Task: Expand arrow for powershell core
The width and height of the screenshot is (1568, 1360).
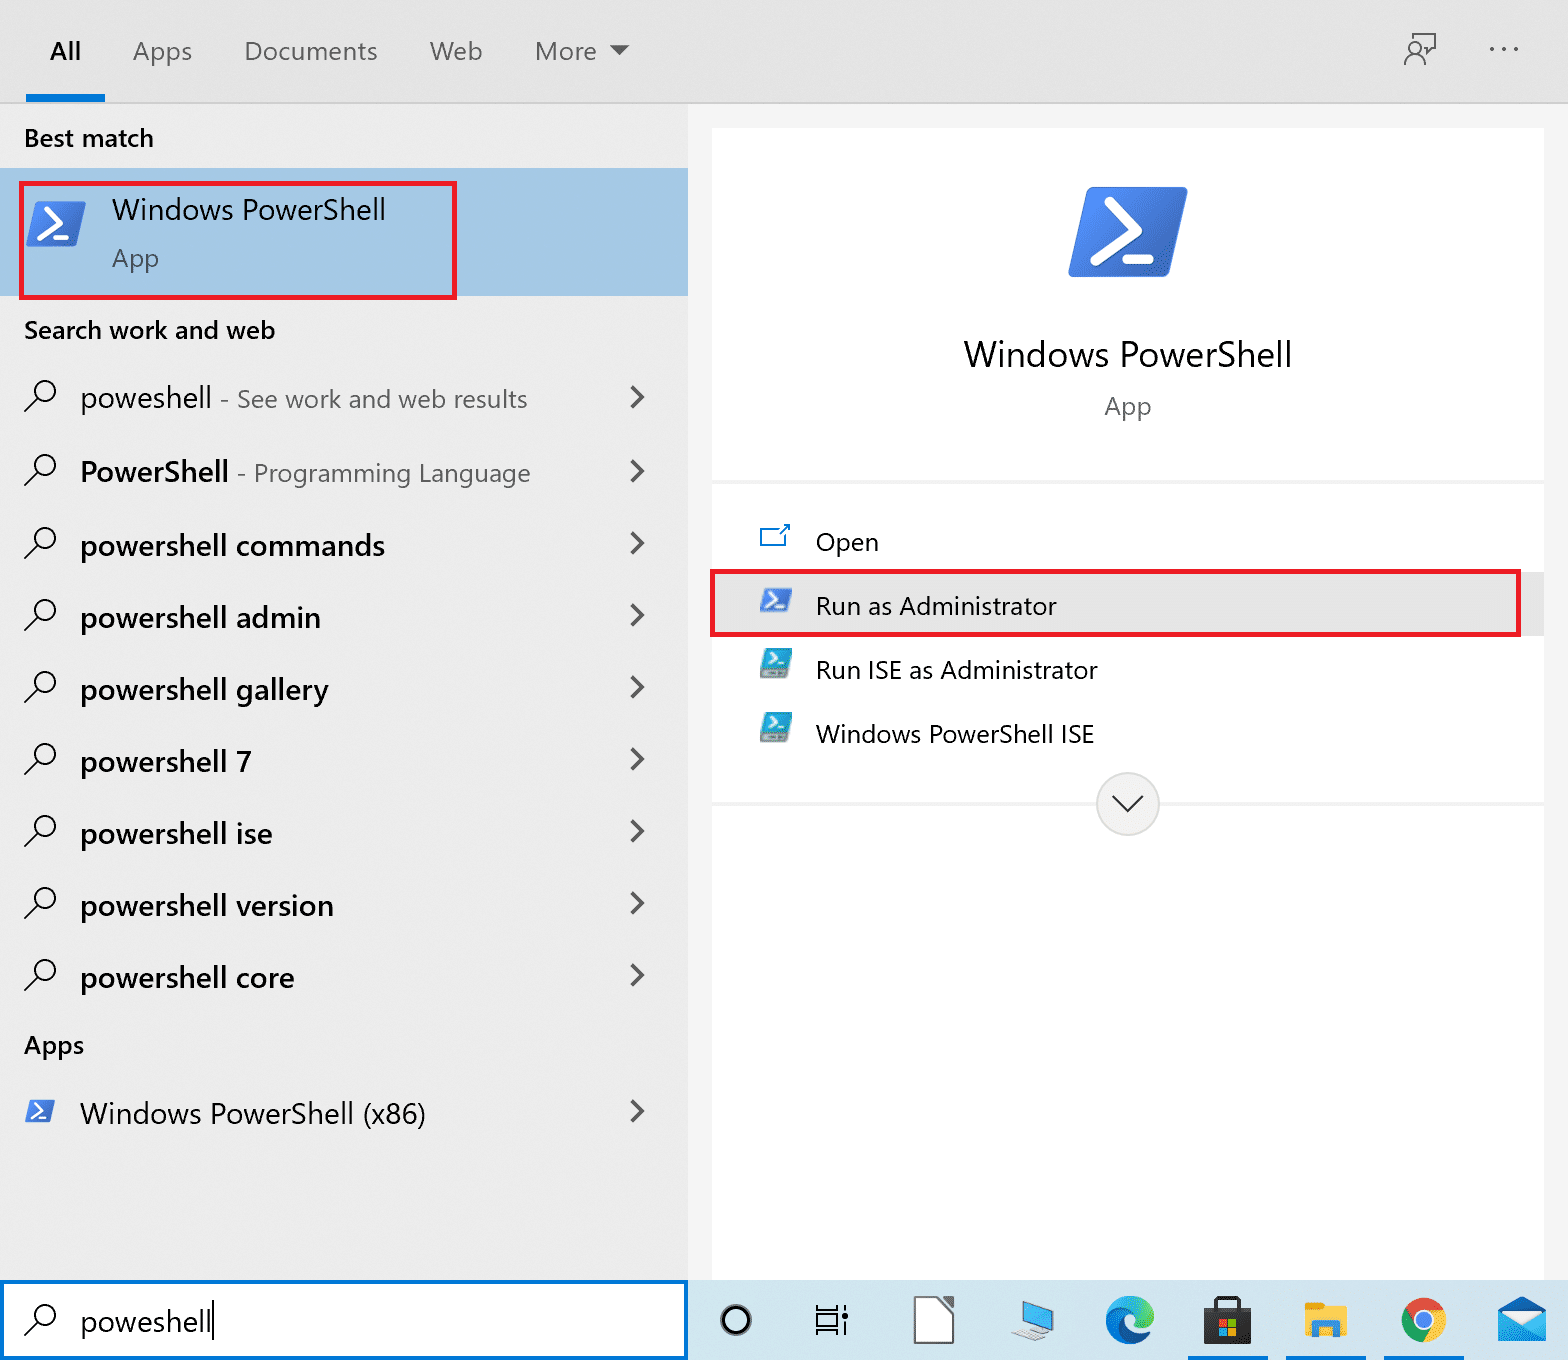Action: [637, 975]
